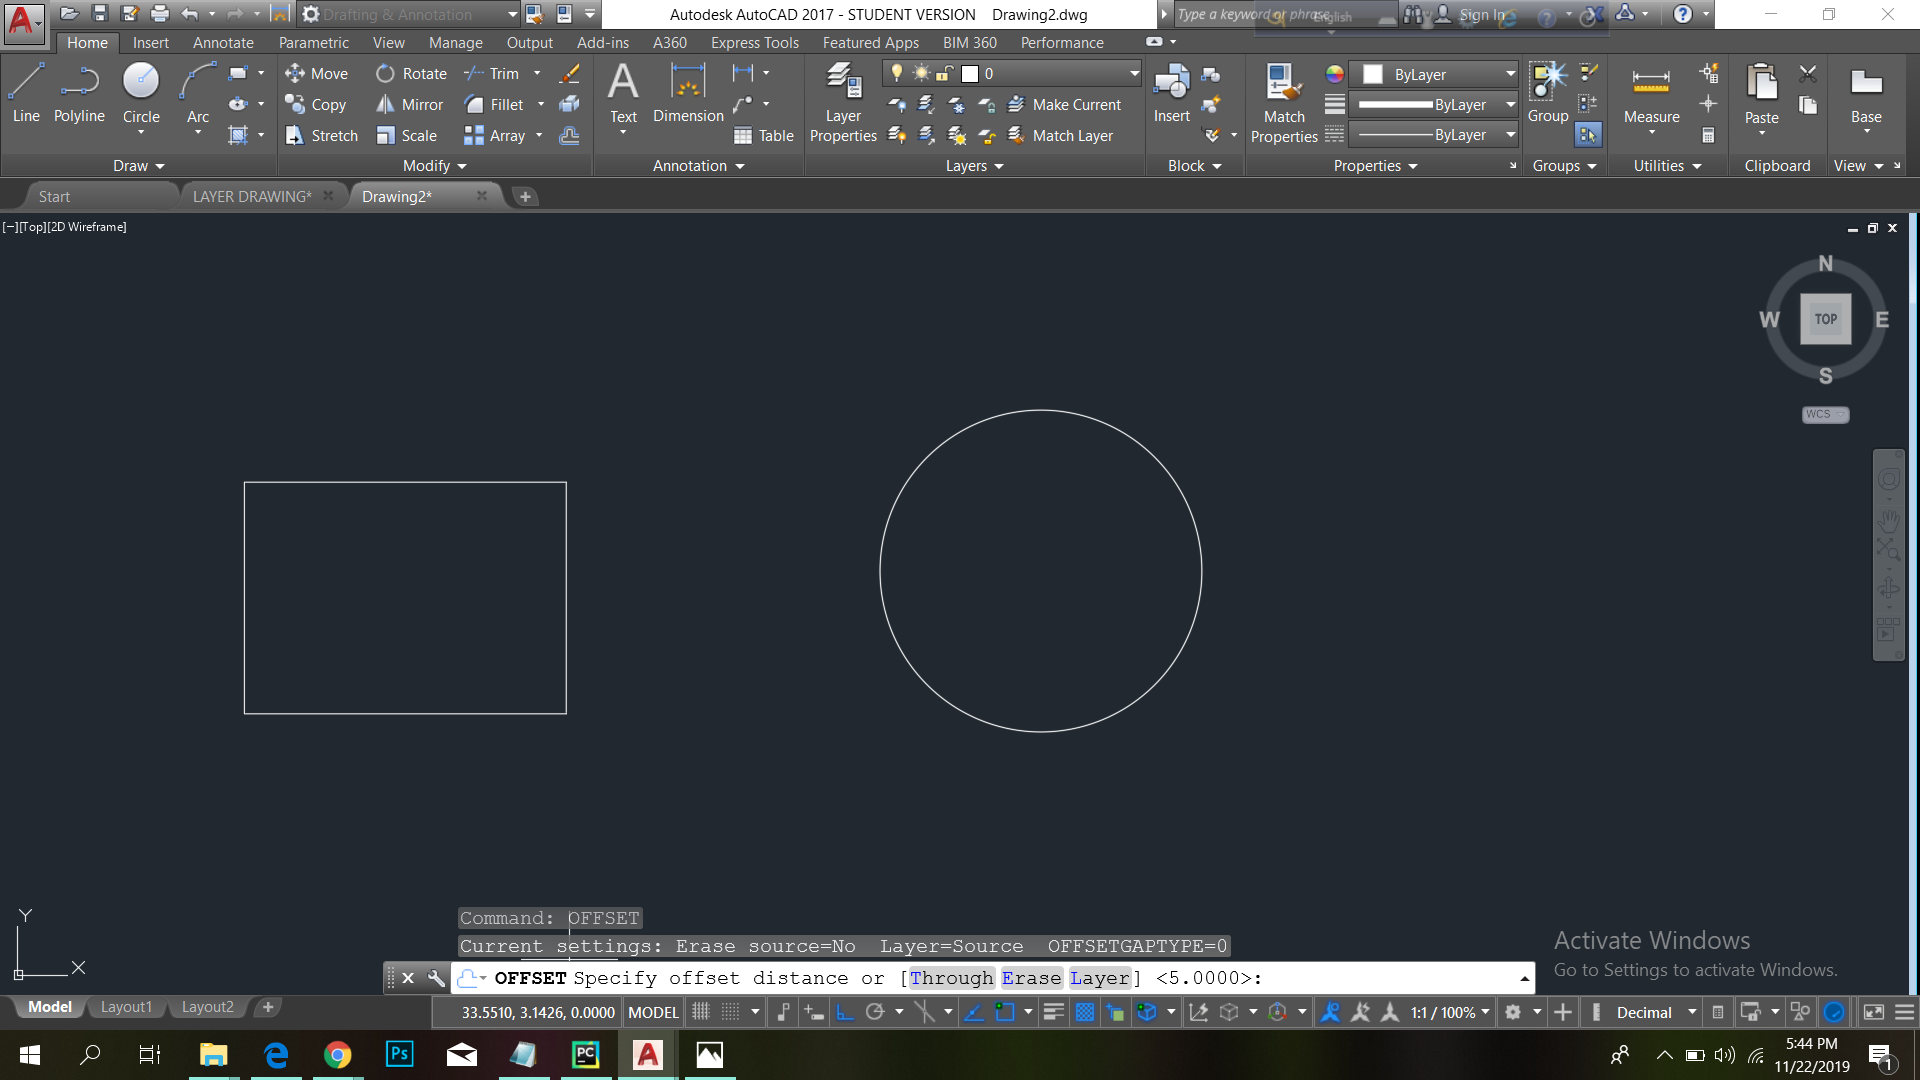Select the Mirror tool
The image size is (1920, 1080).
coord(410,104)
